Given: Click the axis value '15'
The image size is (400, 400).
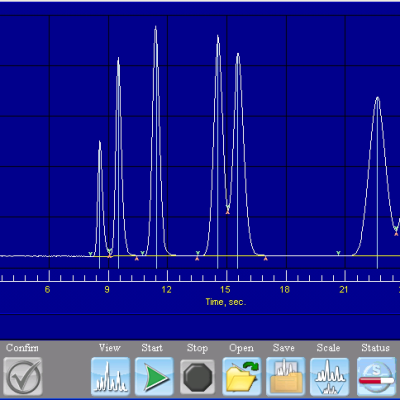Looking at the screenshot, I should coord(225,289).
